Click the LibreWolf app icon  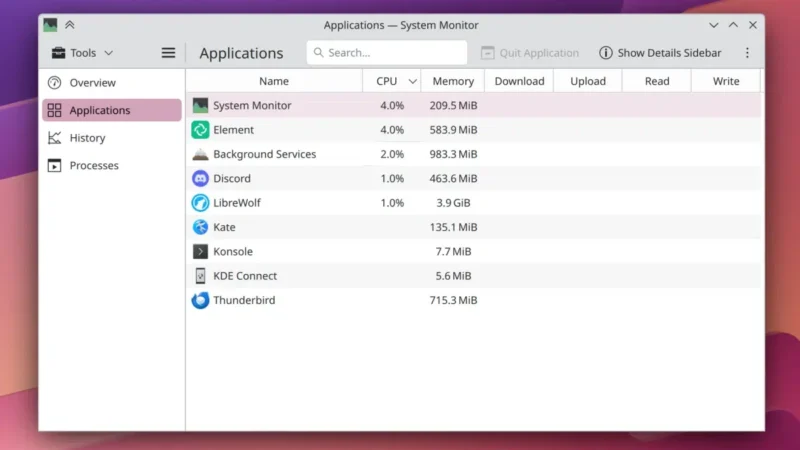click(x=200, y=203)
